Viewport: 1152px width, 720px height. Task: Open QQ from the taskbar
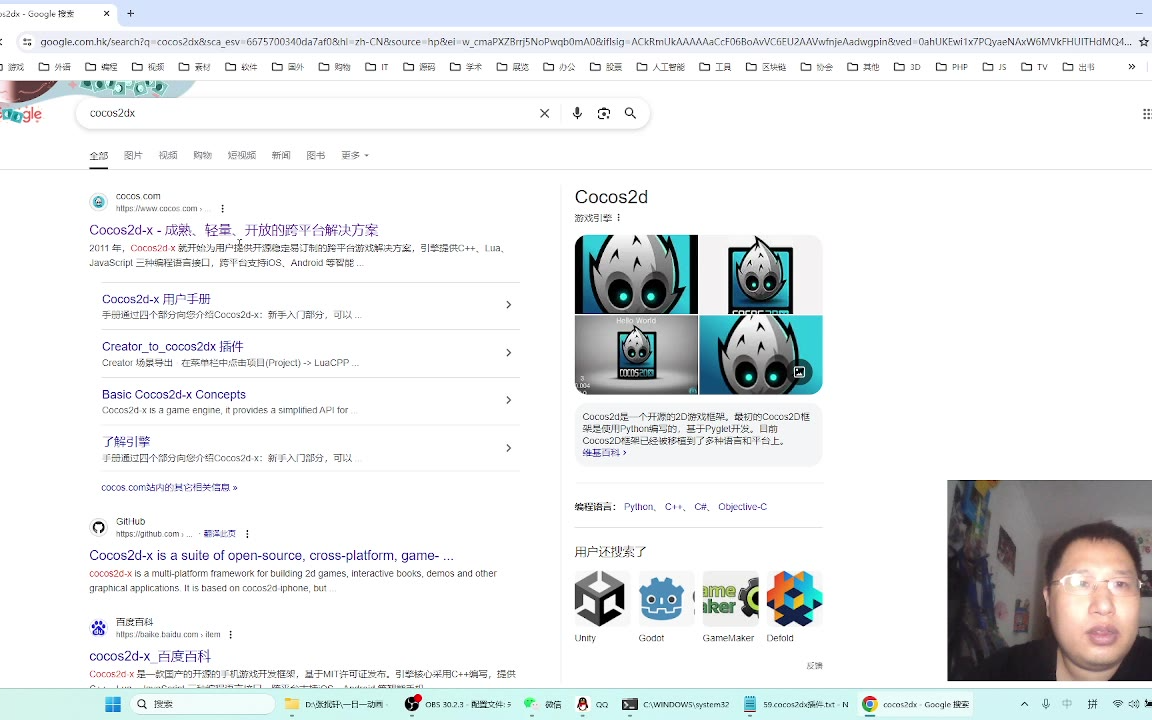click(x=592, y=704)
